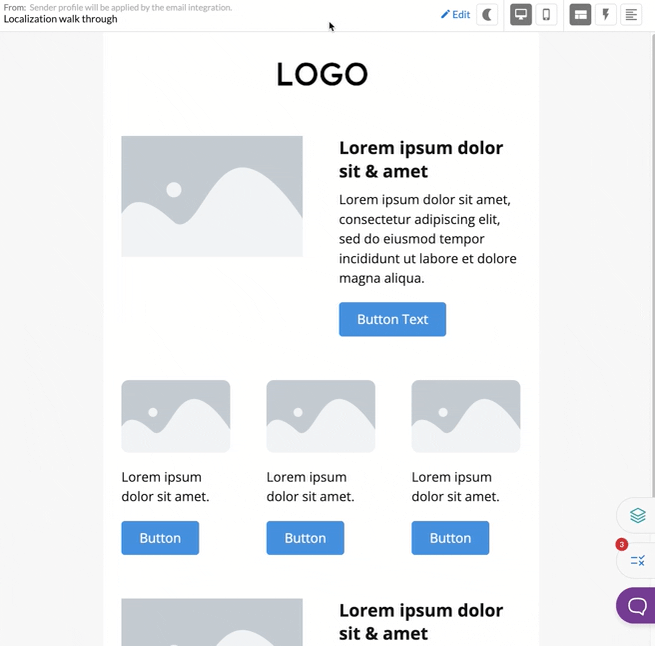Select the right small placeholder image

click(466, 416)
